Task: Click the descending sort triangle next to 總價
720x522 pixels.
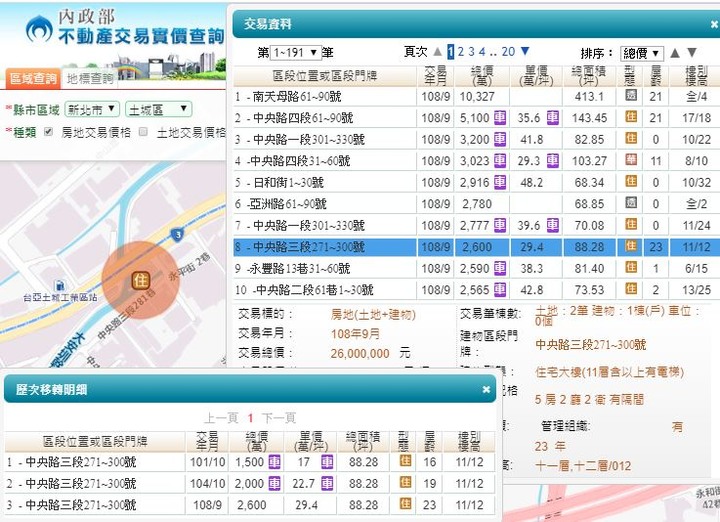Action: click(692, 53)
